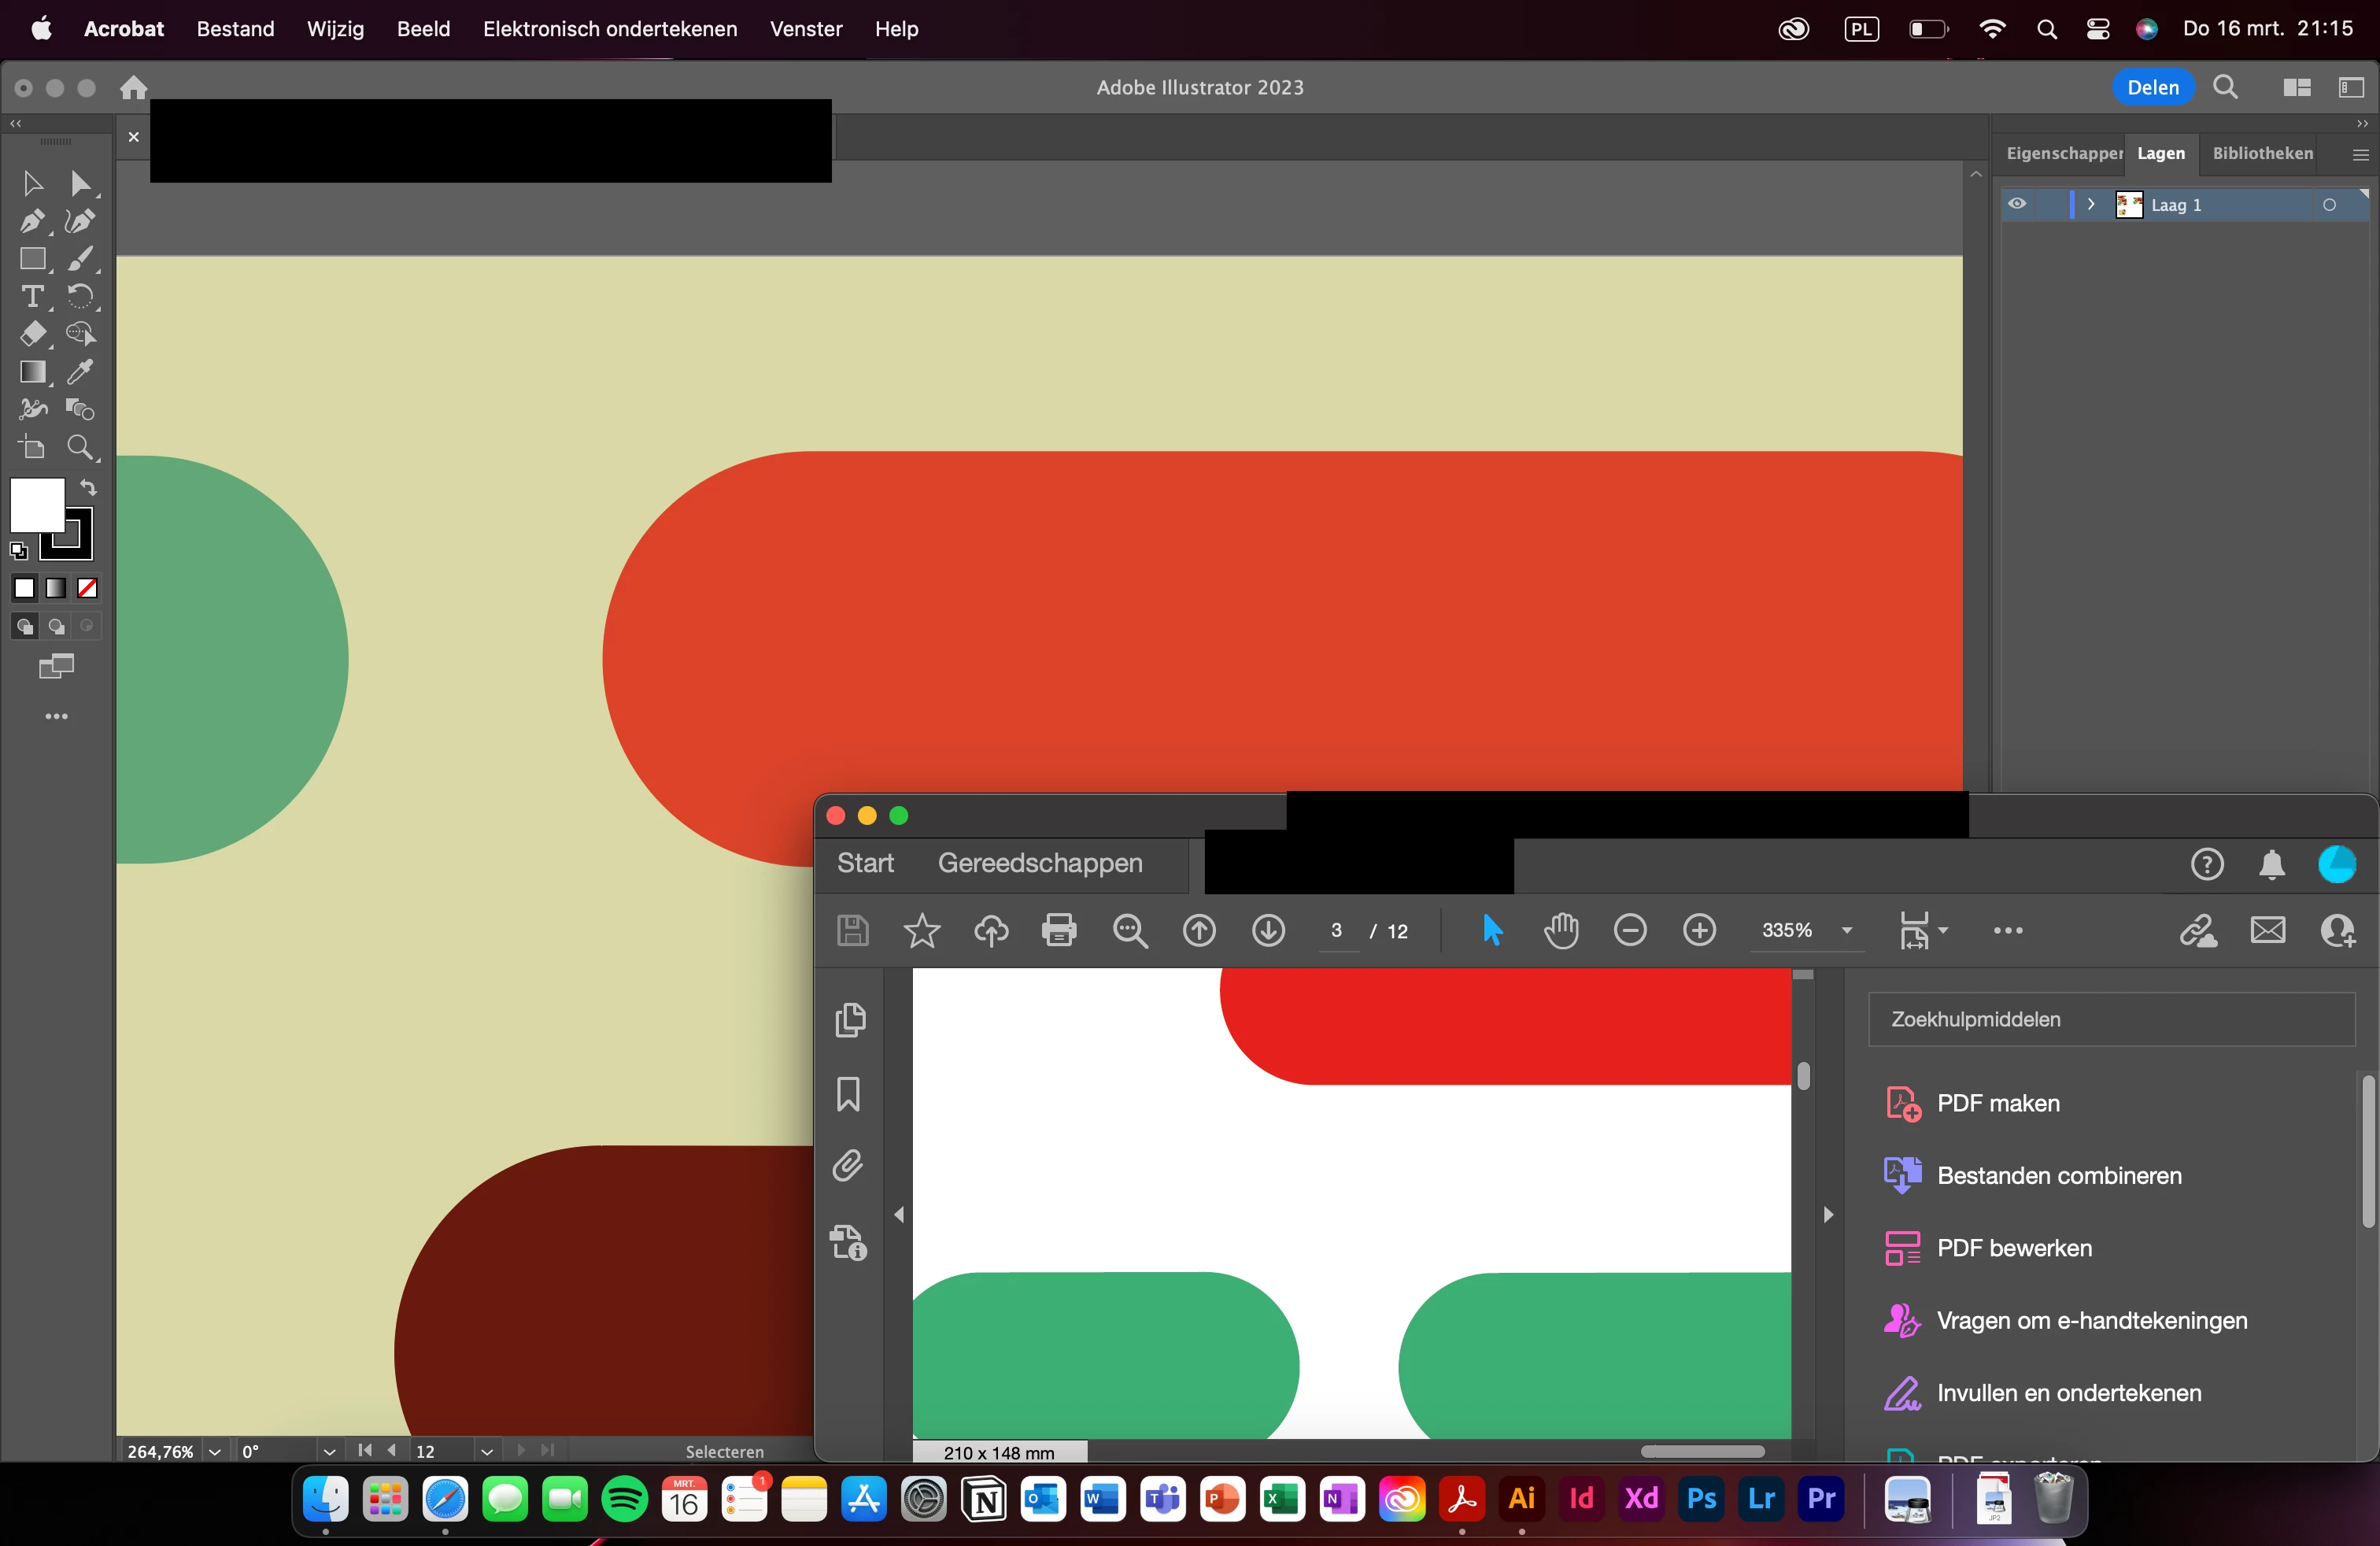2380x1546 pixels.
Task: Pick the Eyedropper tool
Action: 80,372
